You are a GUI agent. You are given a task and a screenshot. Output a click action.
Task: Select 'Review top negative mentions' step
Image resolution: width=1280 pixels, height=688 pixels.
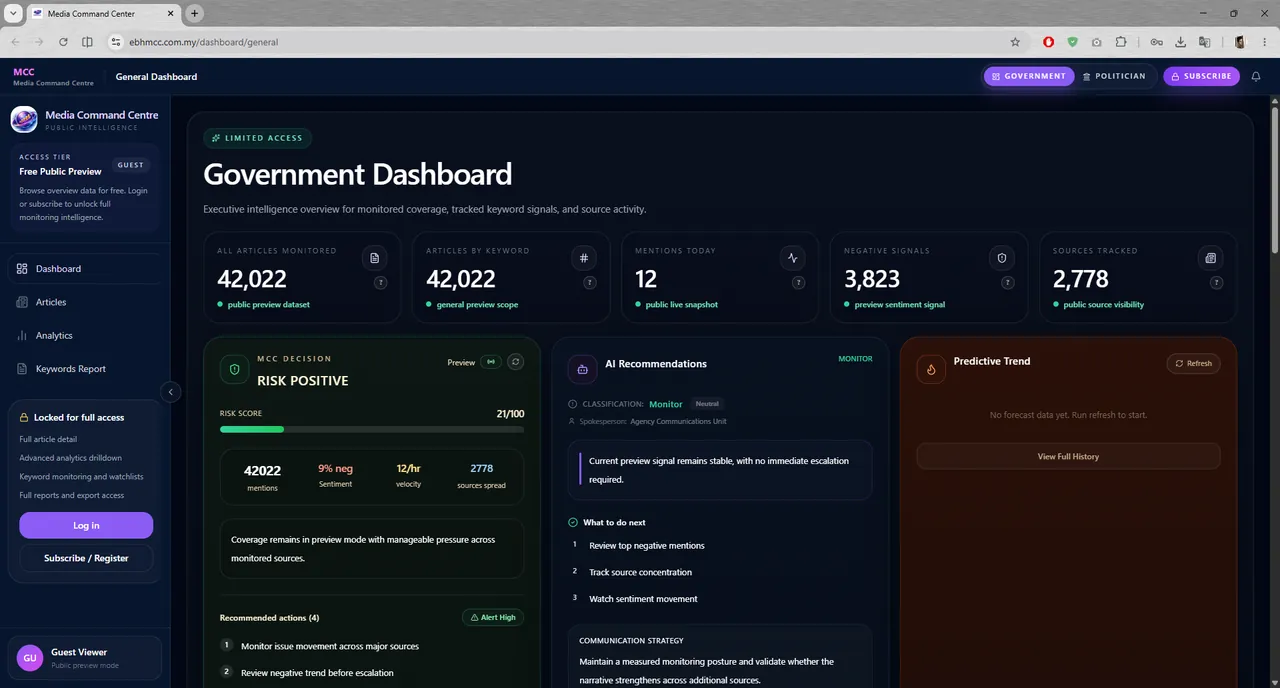pyautogui.click(x=647, y=546)
